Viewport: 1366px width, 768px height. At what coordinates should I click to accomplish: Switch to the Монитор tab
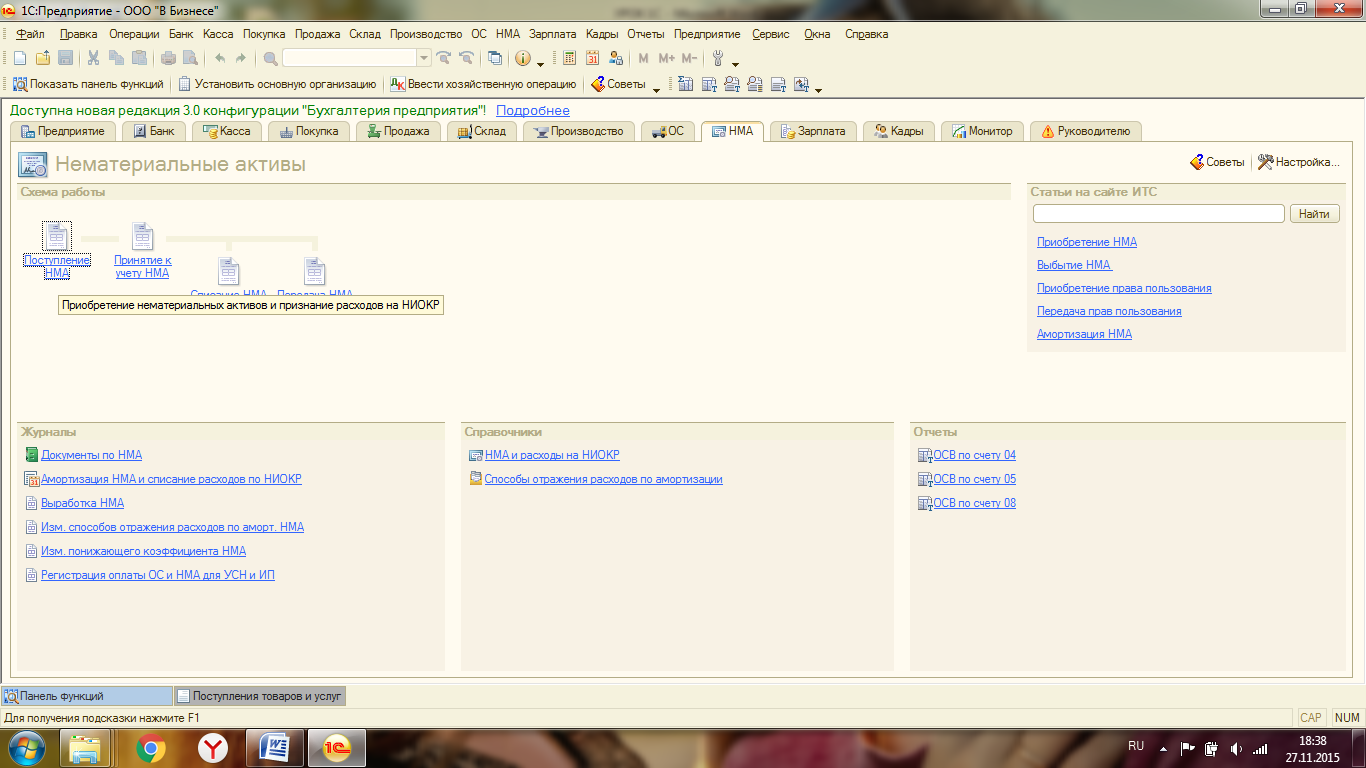tap(983, 131)
